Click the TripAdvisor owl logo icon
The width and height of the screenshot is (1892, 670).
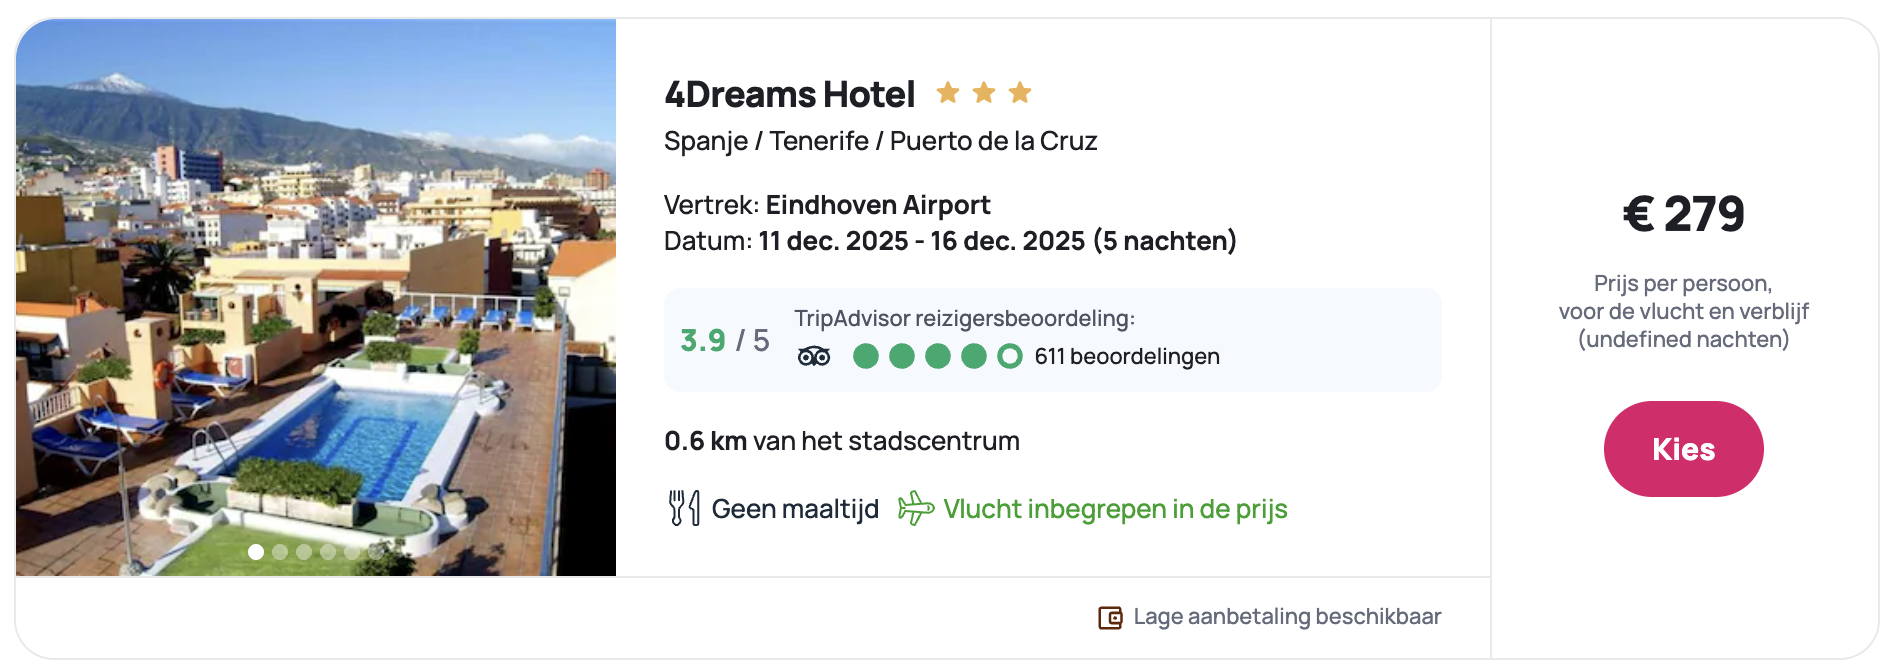tap(814, 357)
